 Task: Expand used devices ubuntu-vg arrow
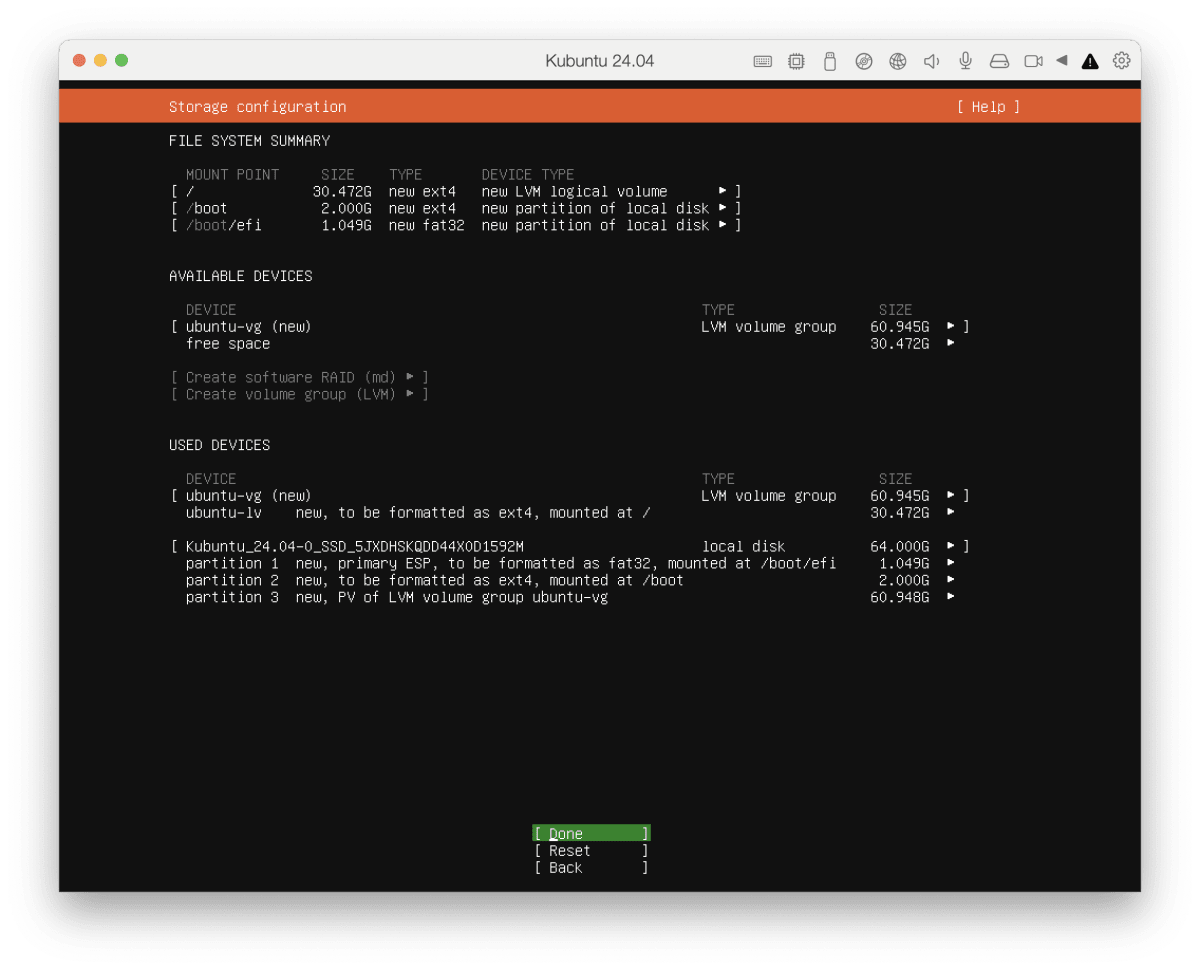[x=950, y=495]
